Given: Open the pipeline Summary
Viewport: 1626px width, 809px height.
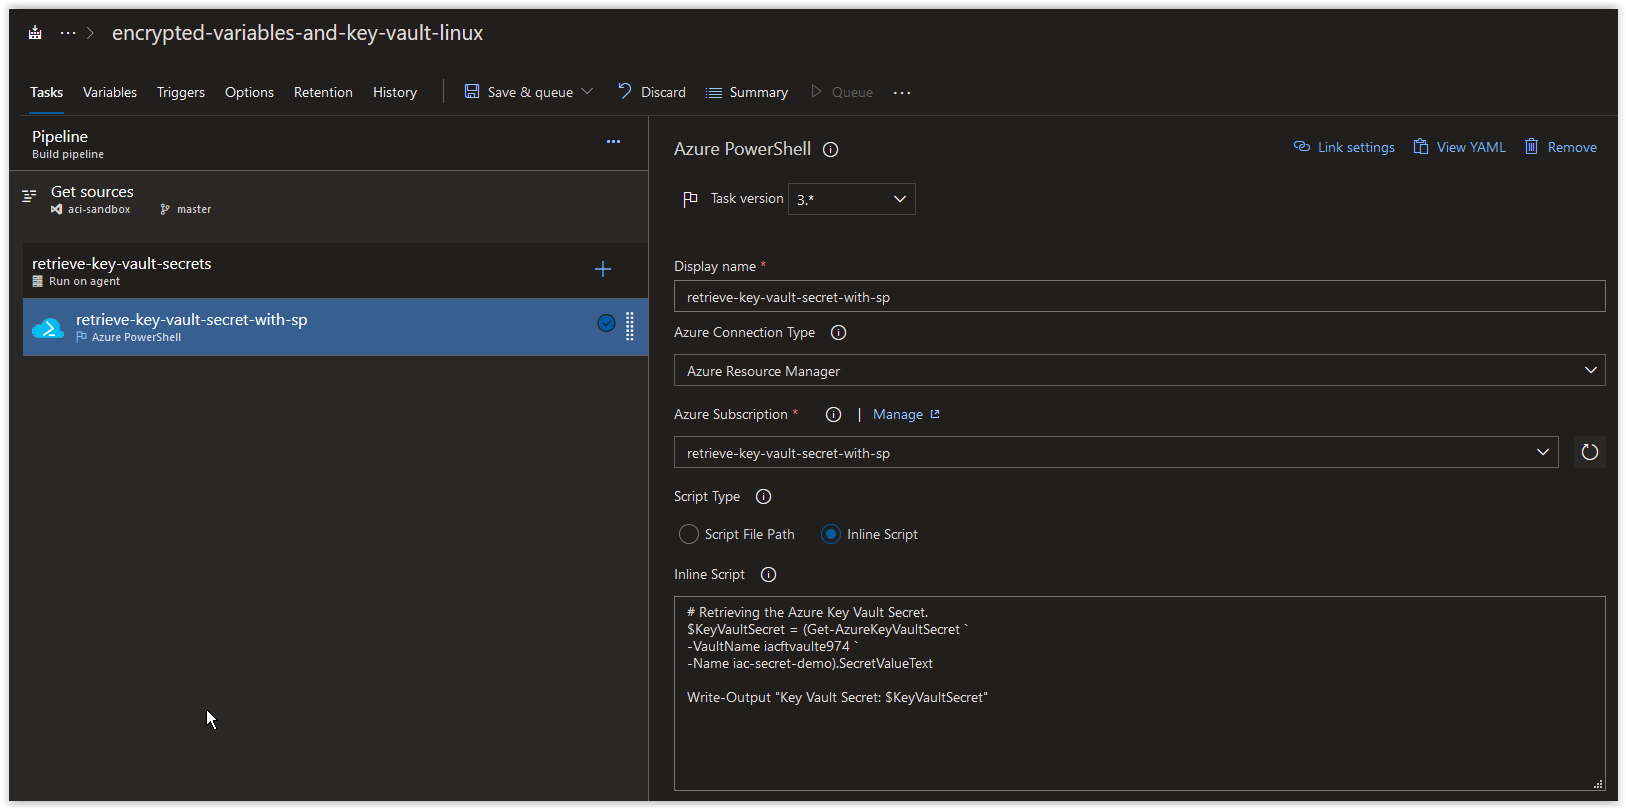Looking at the screenshot, I should [x=747, y=92].
